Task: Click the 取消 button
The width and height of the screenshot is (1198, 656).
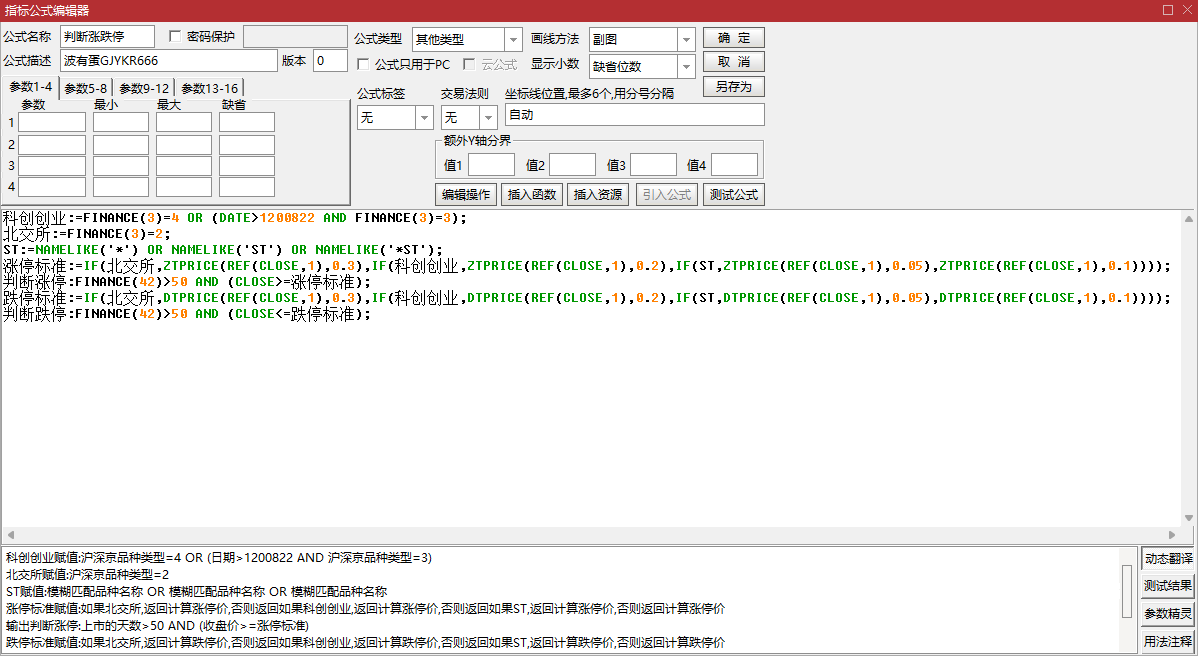Action: (x=733, y=62)
